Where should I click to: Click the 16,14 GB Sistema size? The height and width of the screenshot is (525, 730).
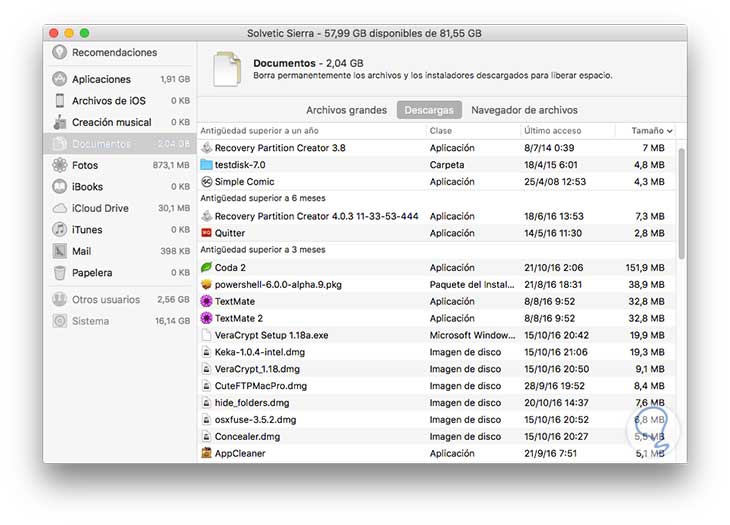pos(172,321)
